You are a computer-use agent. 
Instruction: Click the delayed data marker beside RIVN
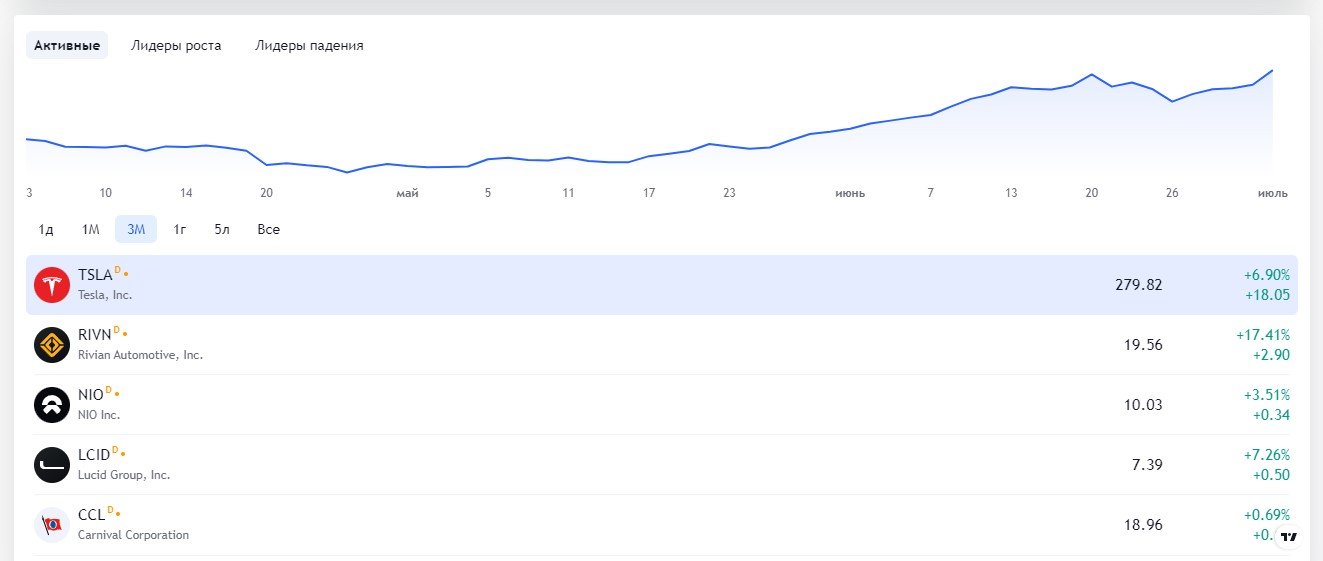point(117,331)
